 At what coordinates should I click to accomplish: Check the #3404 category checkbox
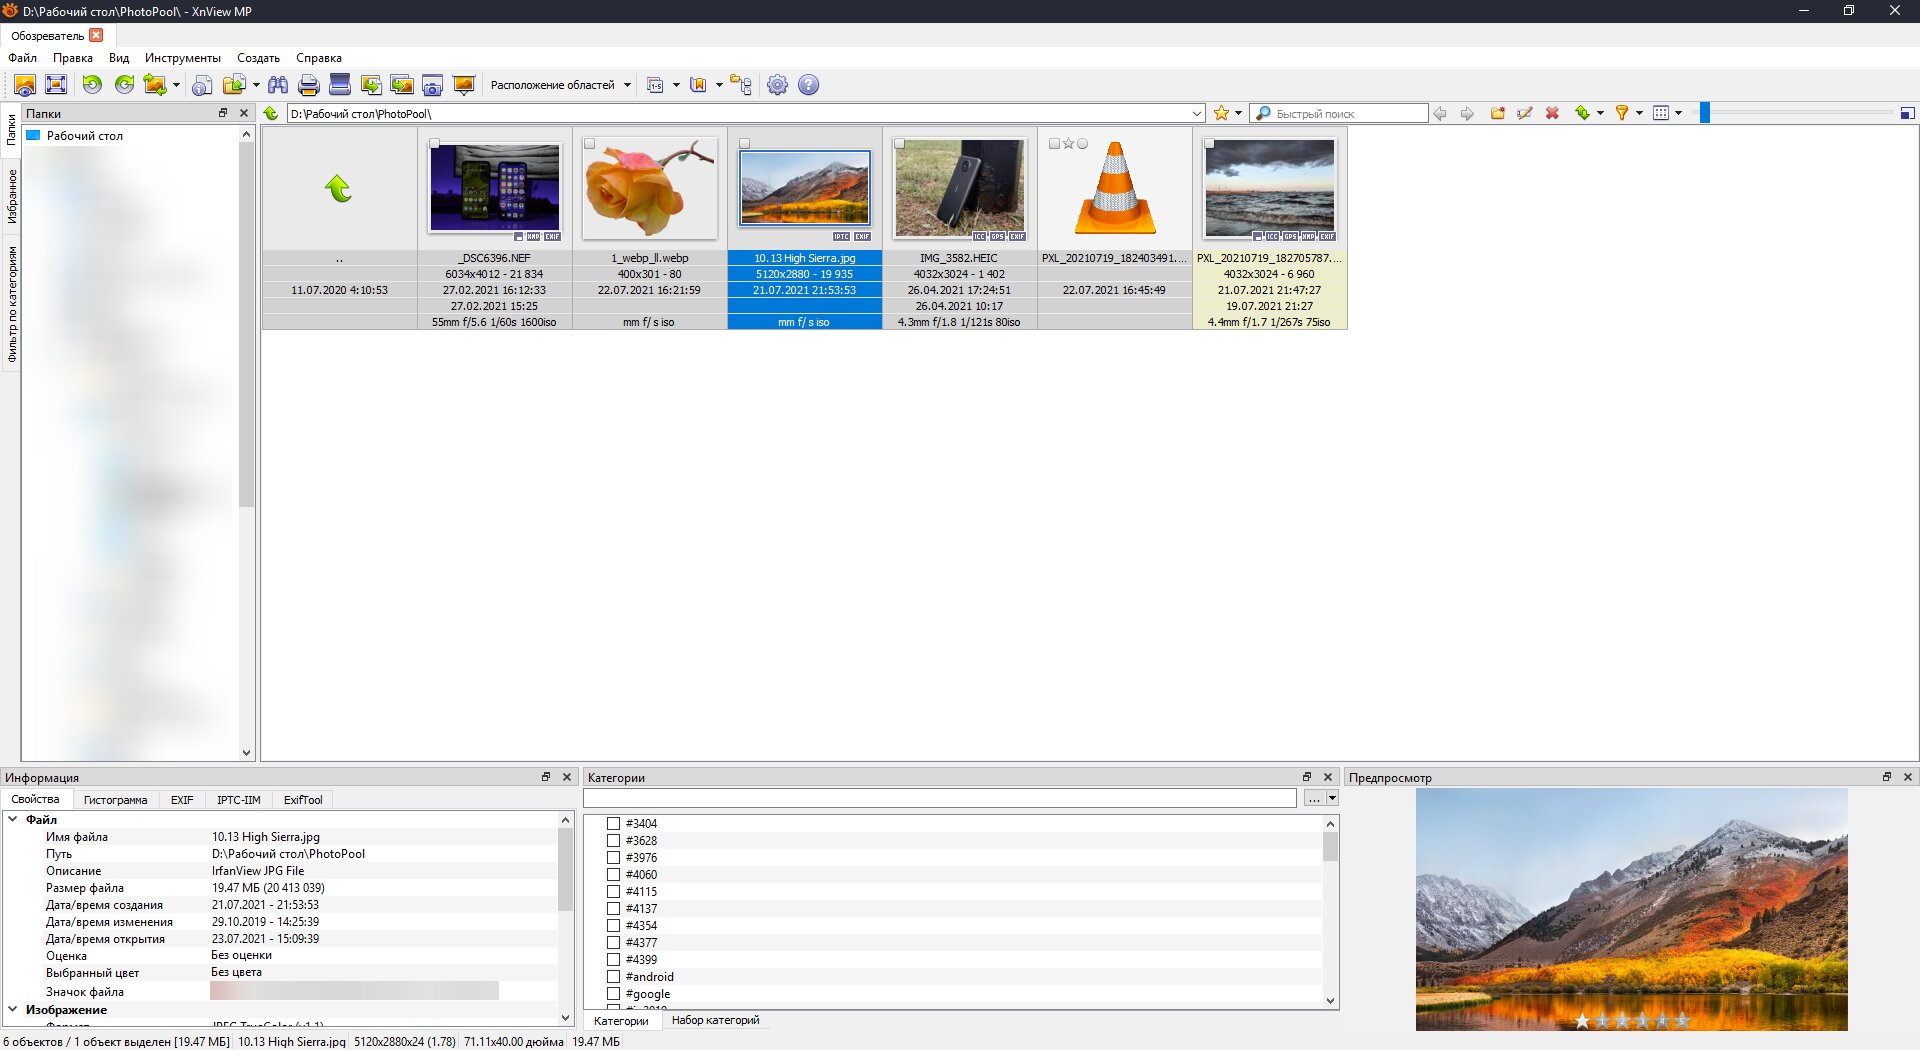[x=614, y=824]
